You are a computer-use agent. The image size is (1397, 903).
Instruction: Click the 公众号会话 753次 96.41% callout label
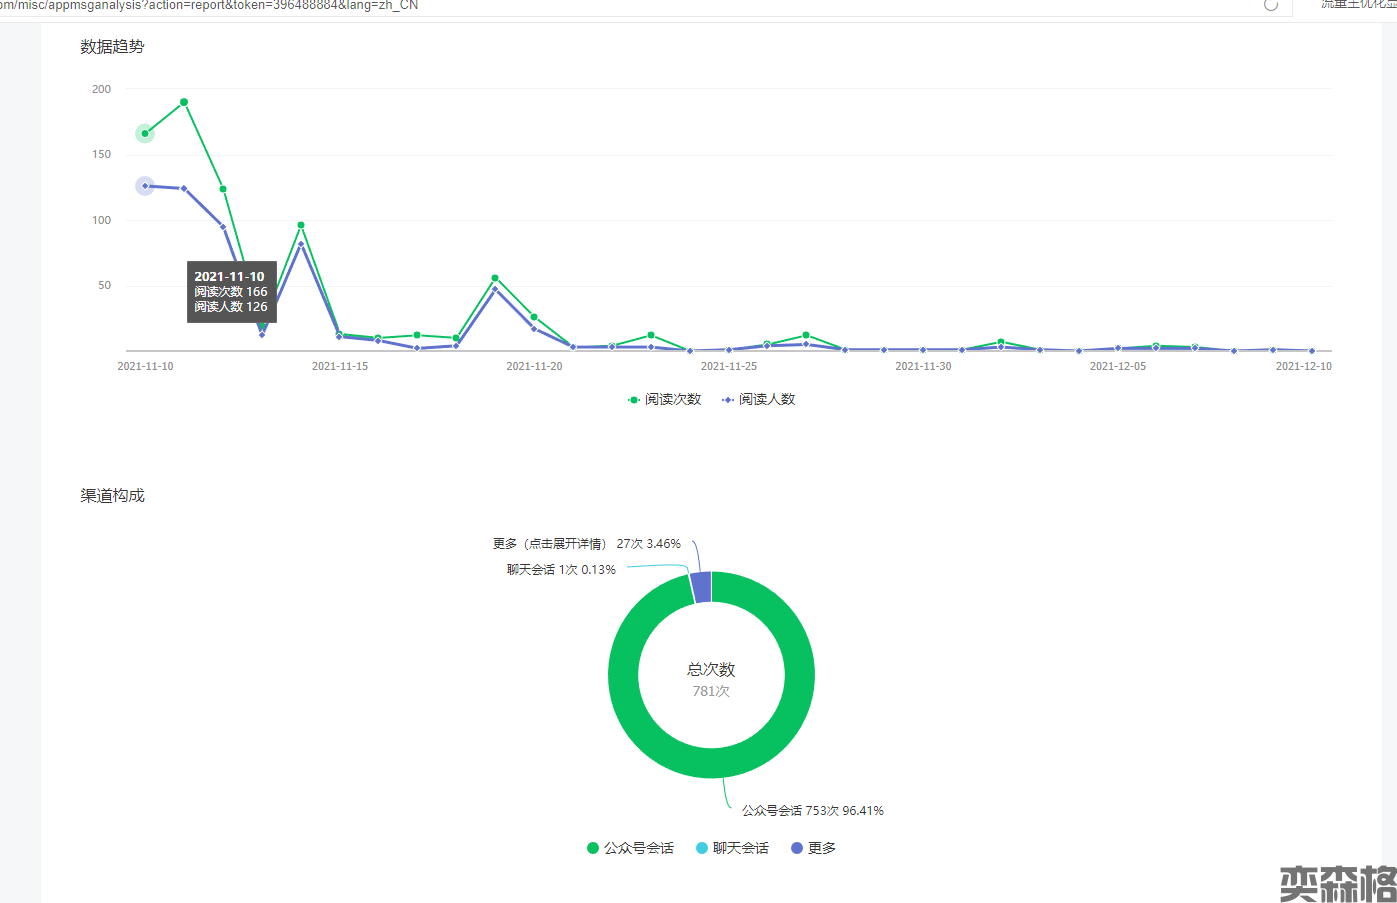pyautogui.click(x=812, y=811)
